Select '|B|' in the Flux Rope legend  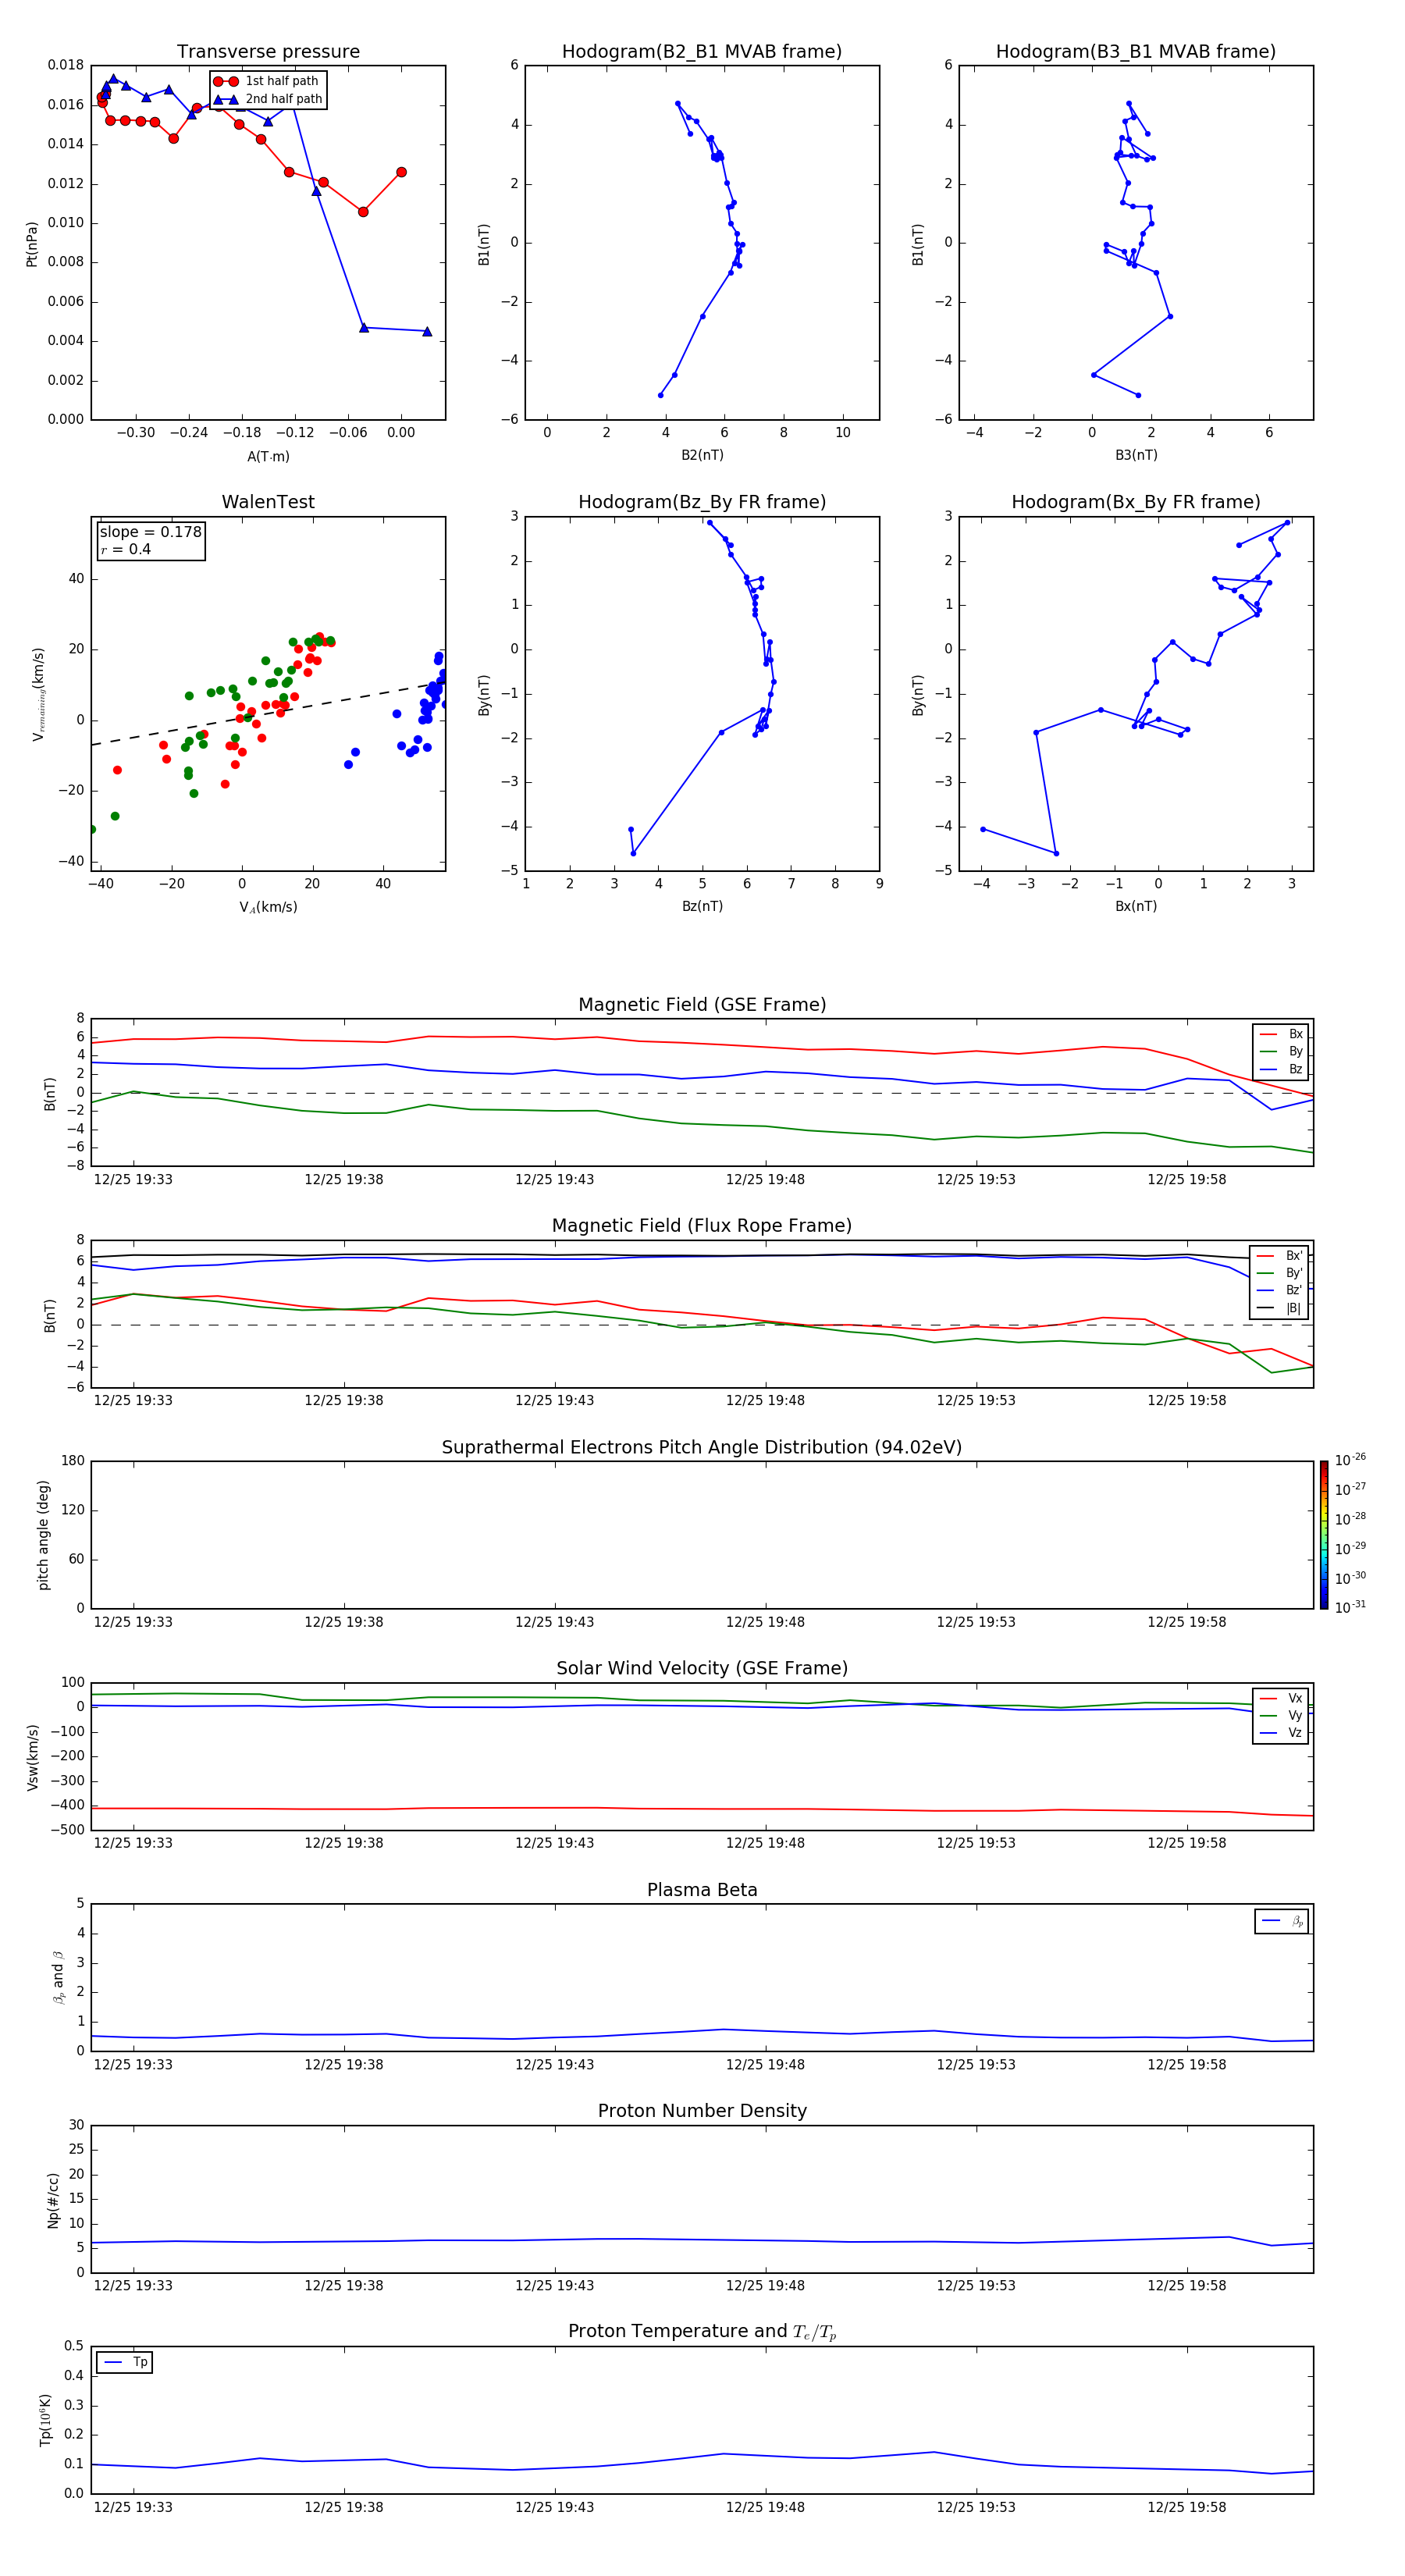(1280, 1308)
